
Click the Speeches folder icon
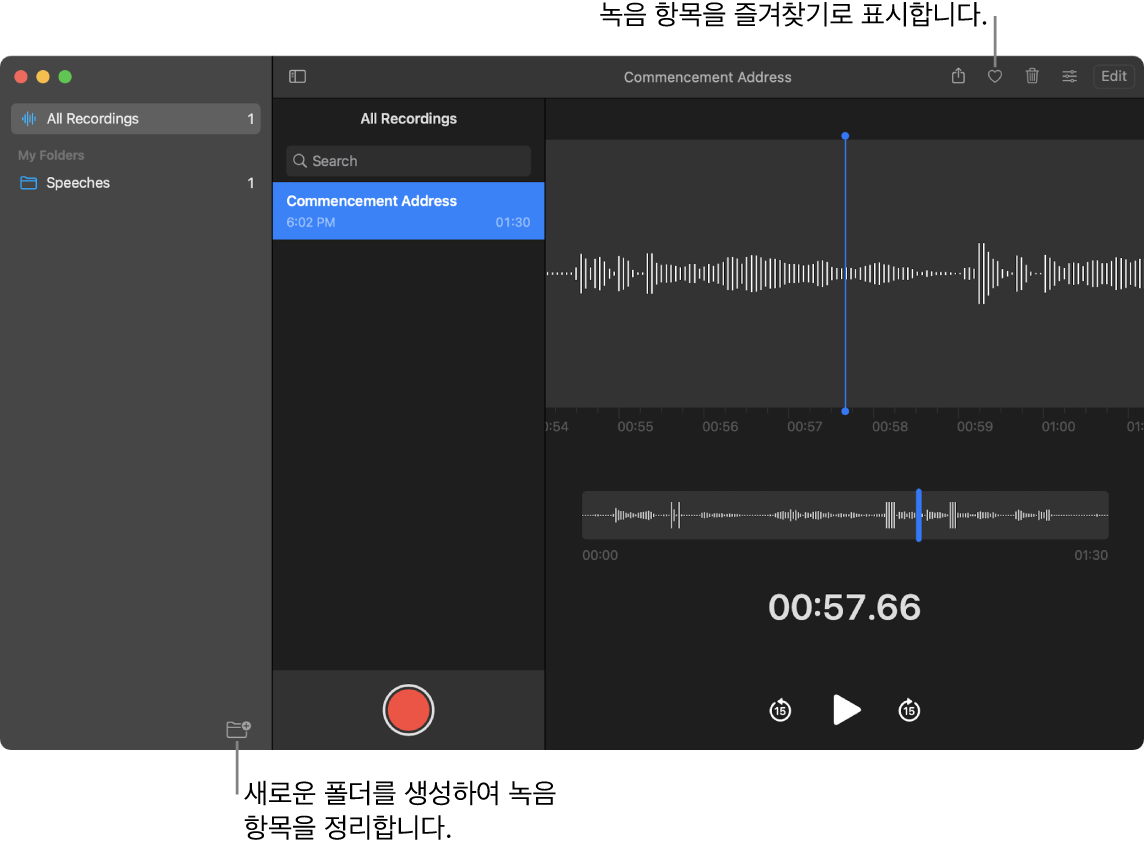[x=27, y=182]
